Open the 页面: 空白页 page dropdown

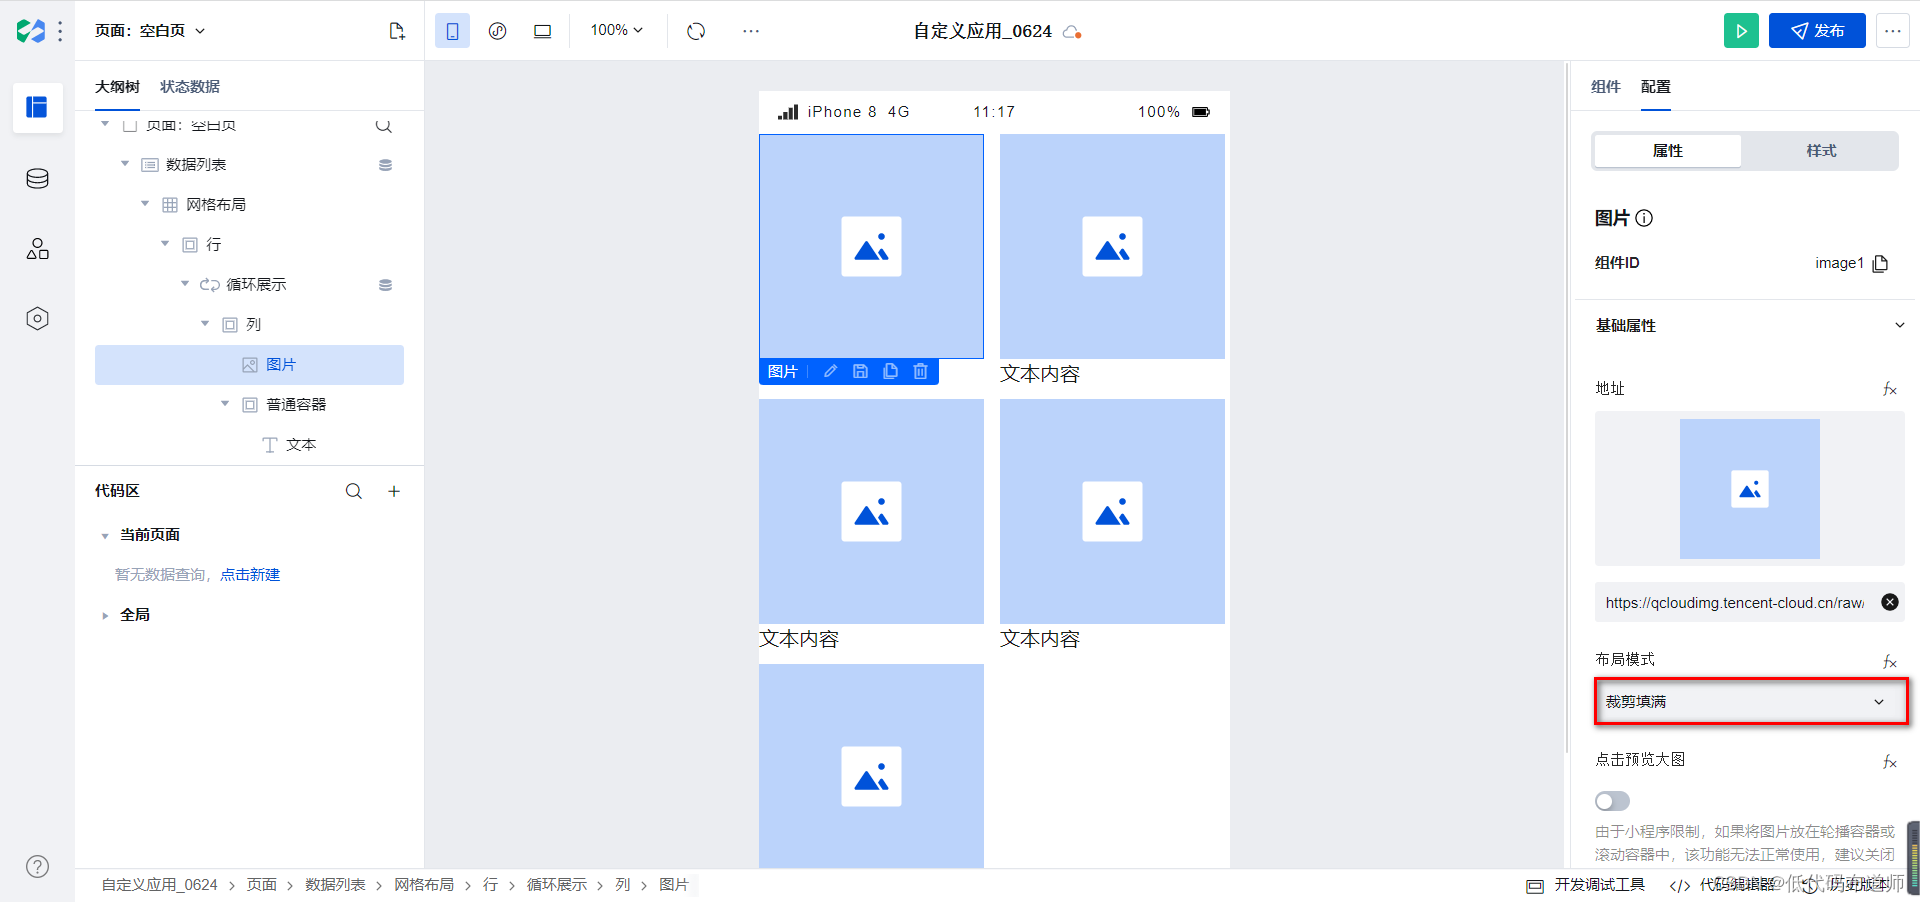(150, 31)
